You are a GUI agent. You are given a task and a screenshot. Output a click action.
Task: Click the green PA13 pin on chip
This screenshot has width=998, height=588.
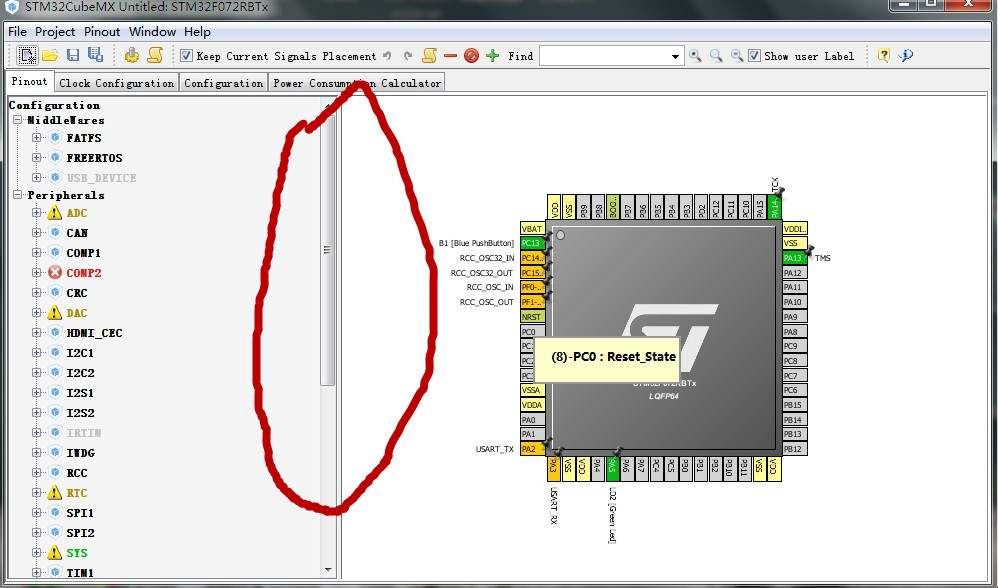pyautogui.click(x=794, y=258)
